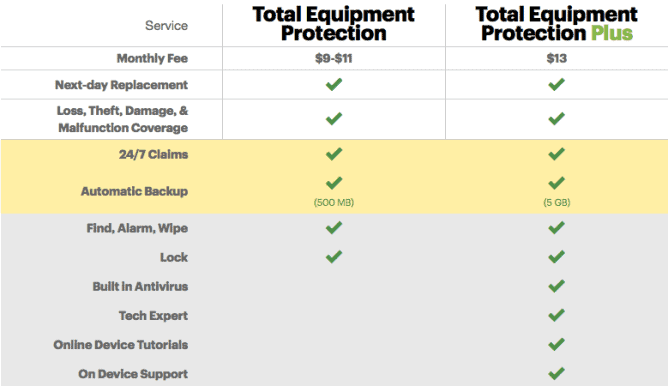Click the $13 monthly fee value
668x386 pixels.
click(556, 58)
